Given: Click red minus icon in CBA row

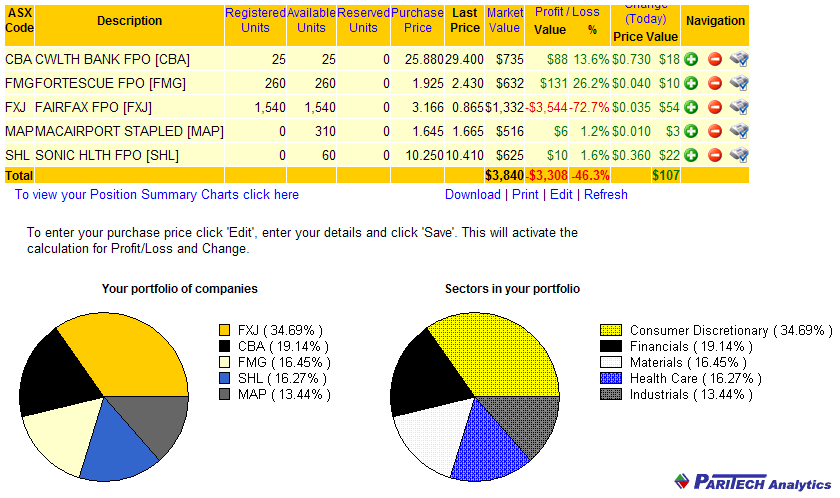Looking at the screenshot, I should (x=715, y=59).
